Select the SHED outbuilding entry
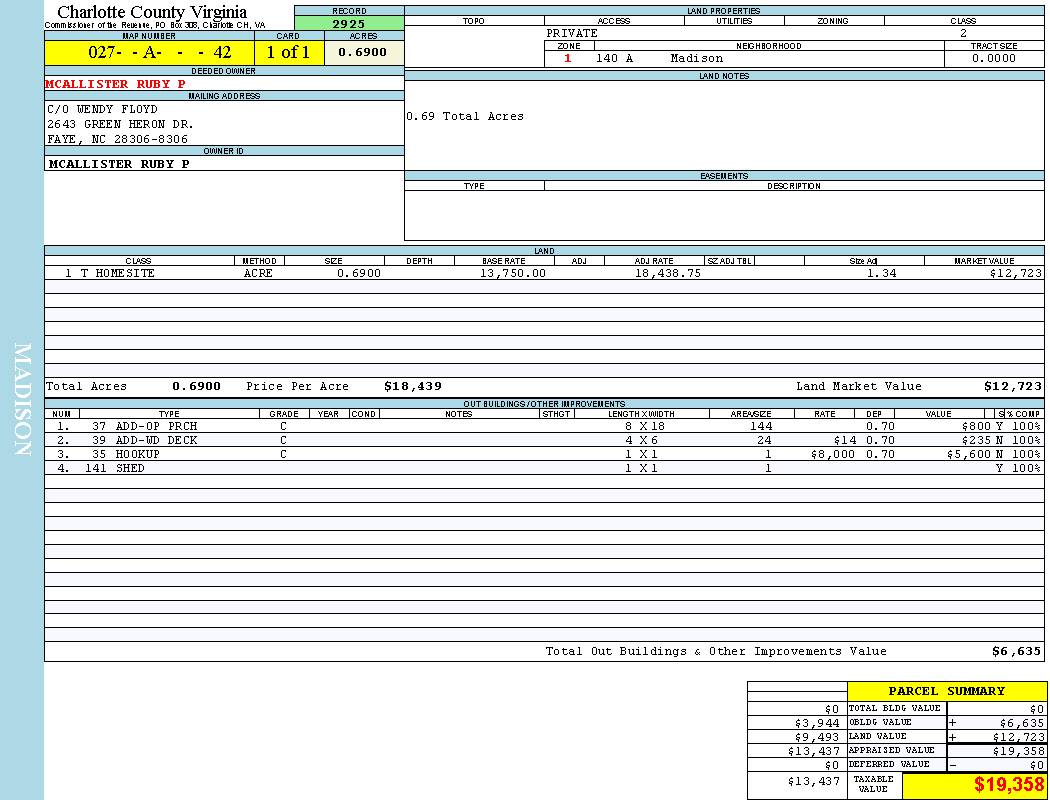Viewport: 1050px width, 800px height. tap(130, 468)
